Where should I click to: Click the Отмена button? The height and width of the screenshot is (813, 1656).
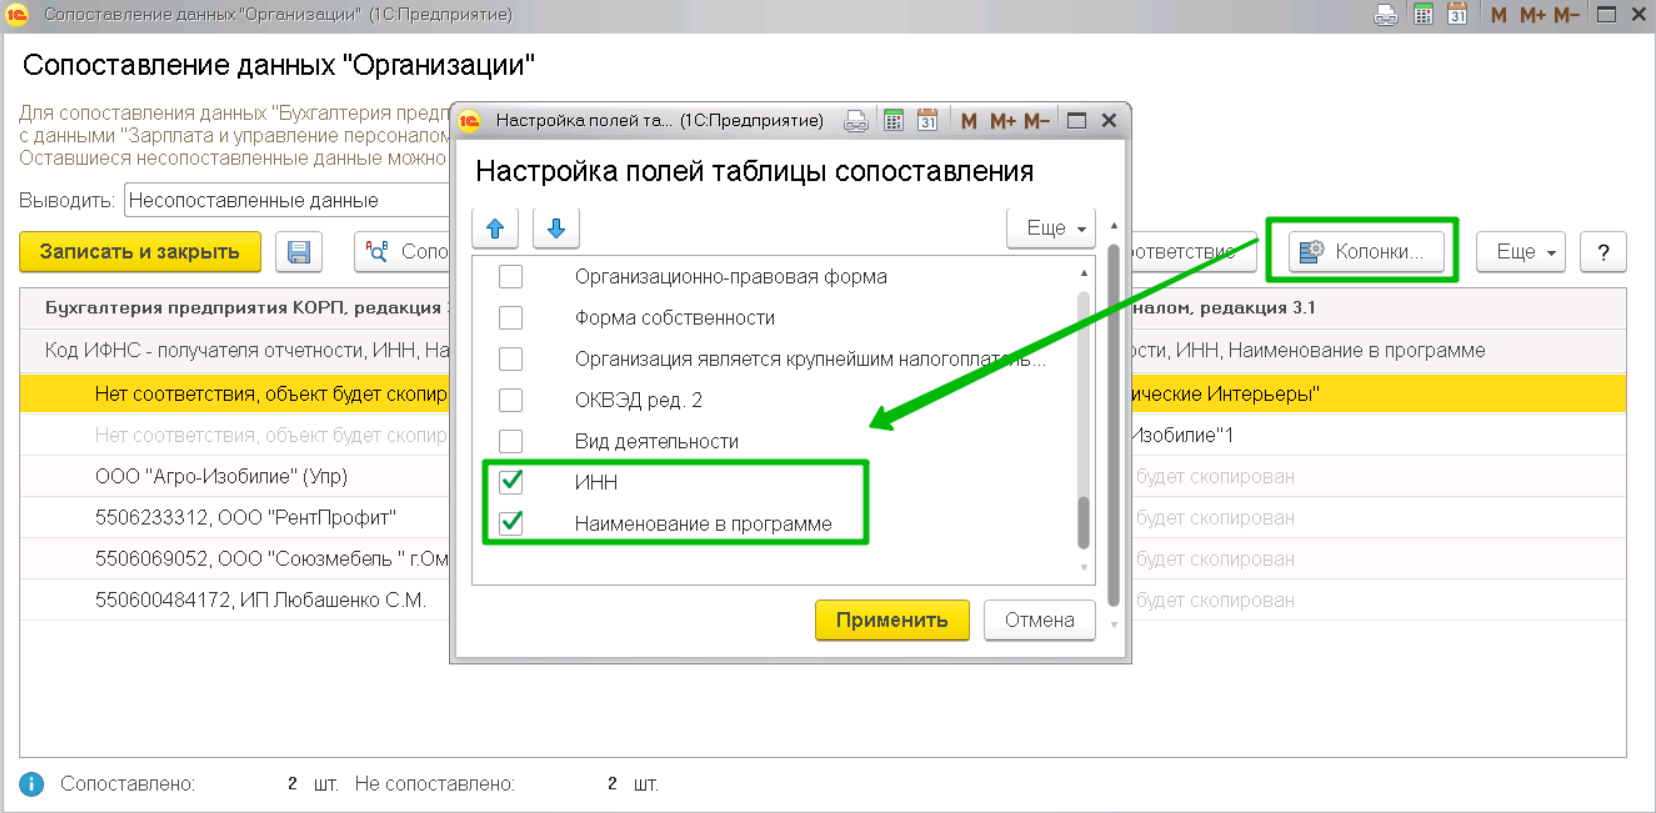coord(1039,620)
